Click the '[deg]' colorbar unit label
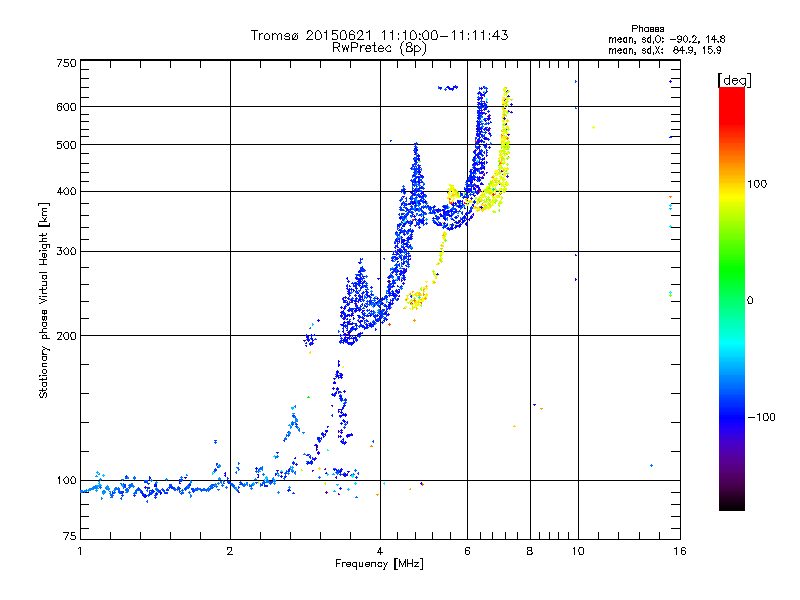The height and width of the screenshot is (600, 800). tap(734, 81)
